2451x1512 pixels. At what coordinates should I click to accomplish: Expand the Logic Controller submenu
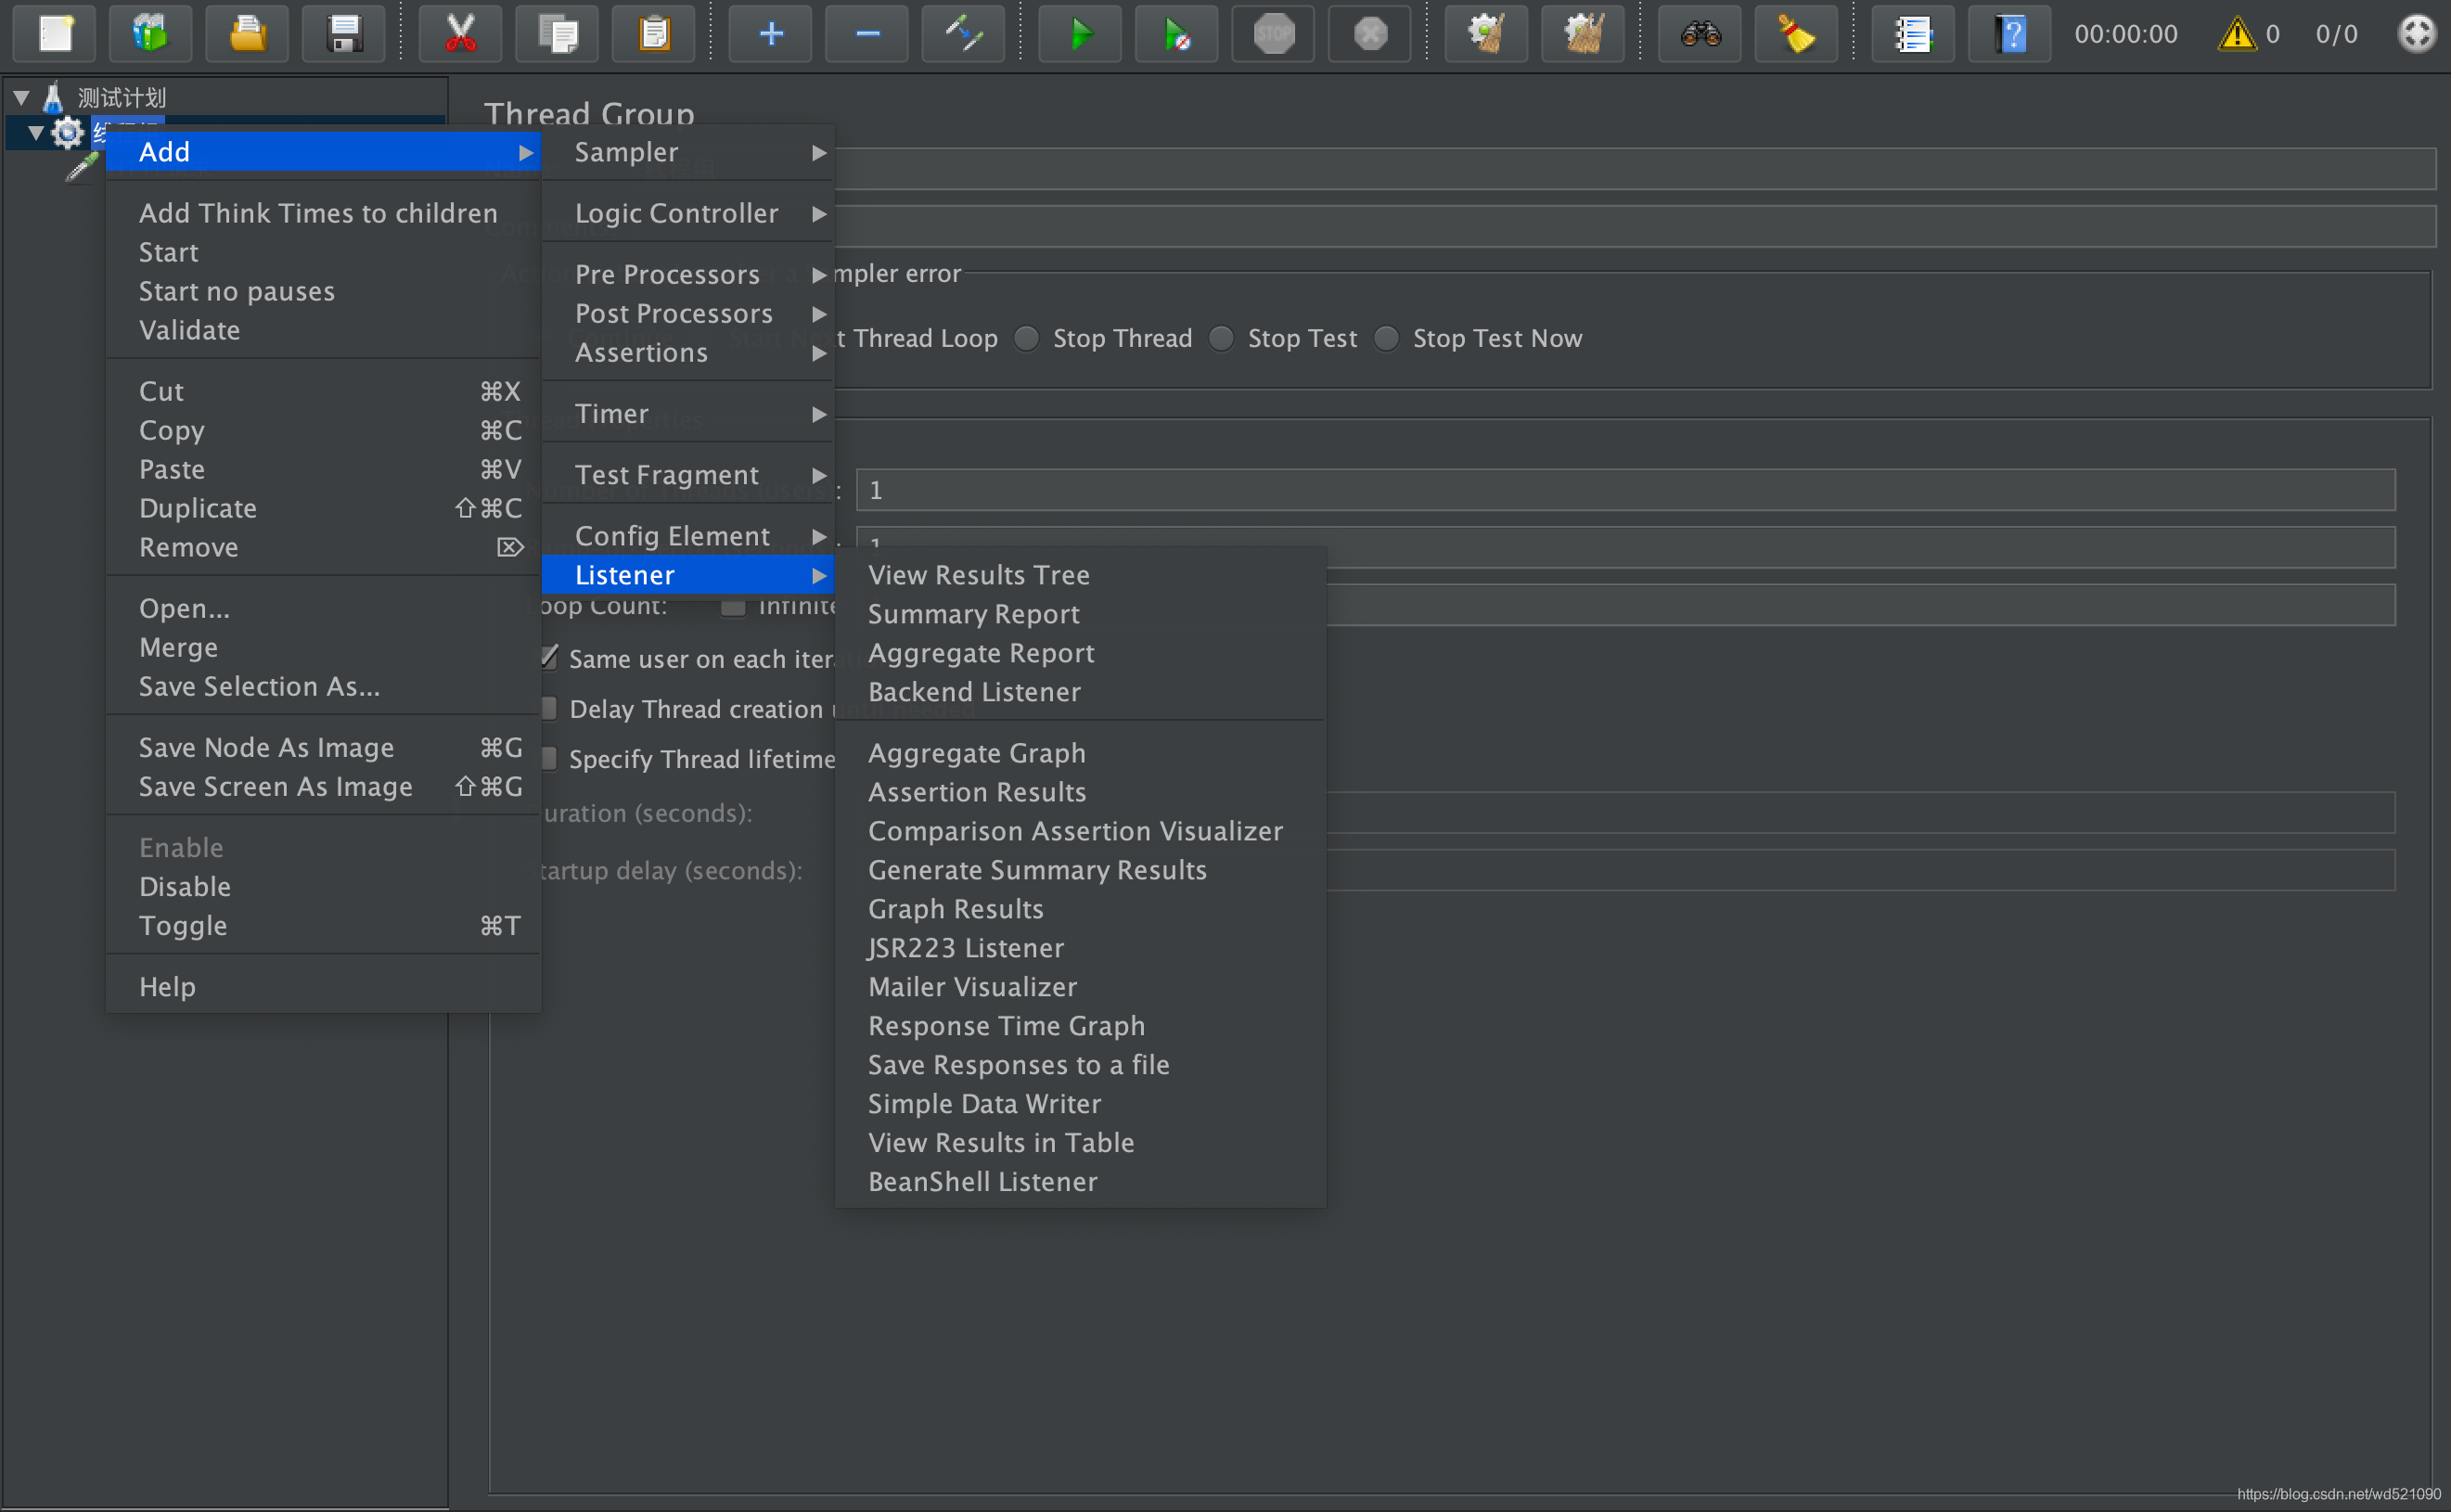(681, 211)
